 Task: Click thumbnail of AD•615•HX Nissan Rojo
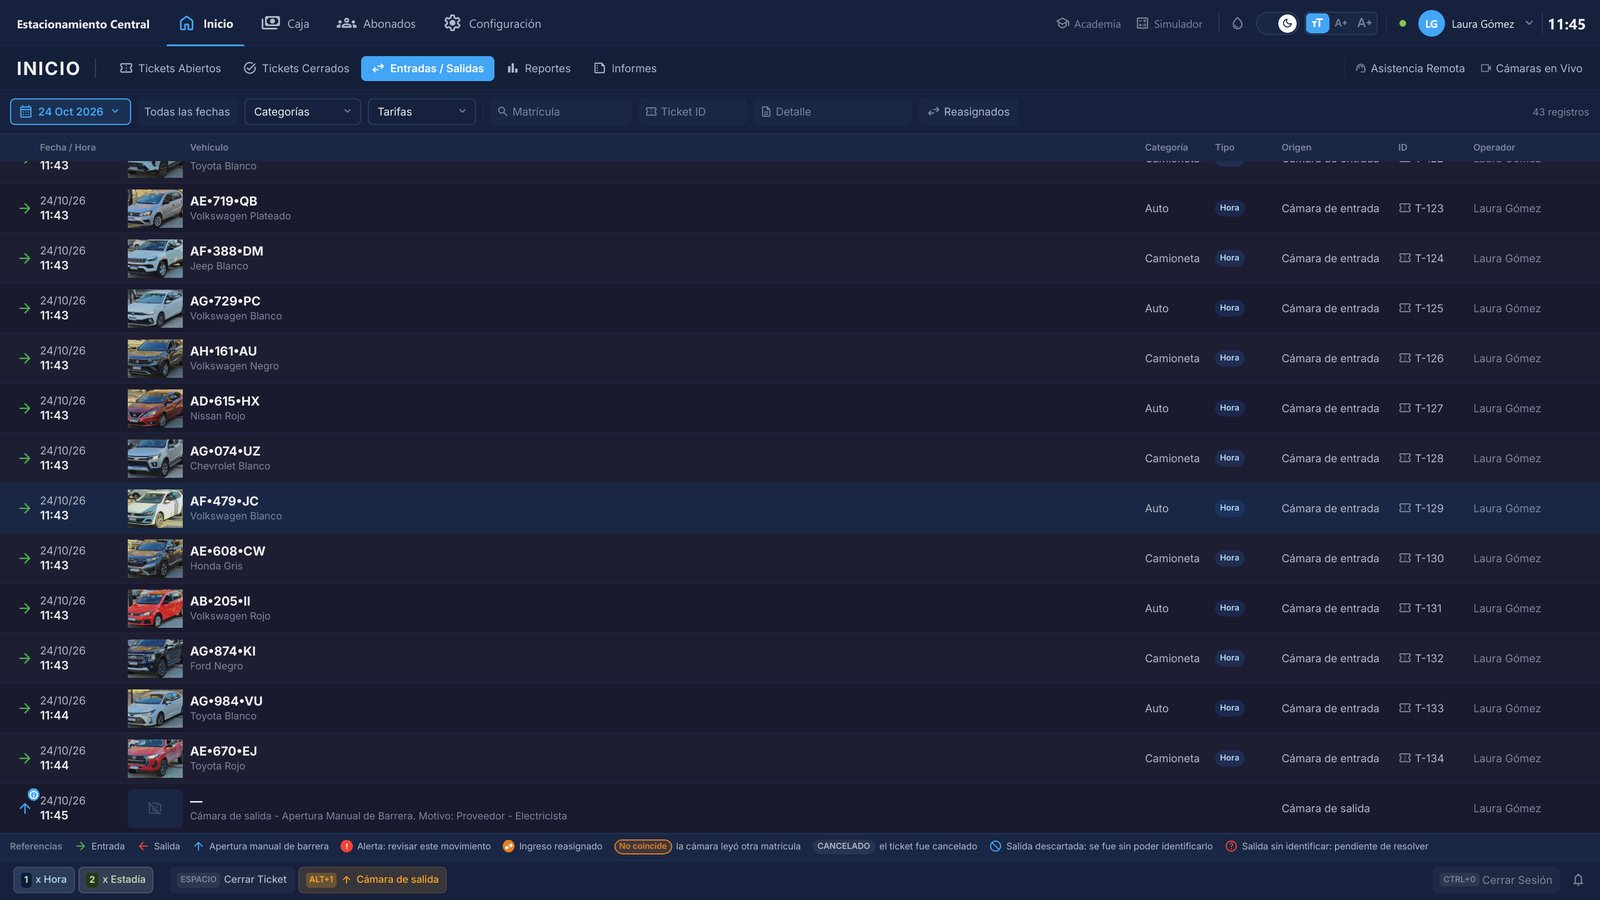coord(155,408)
